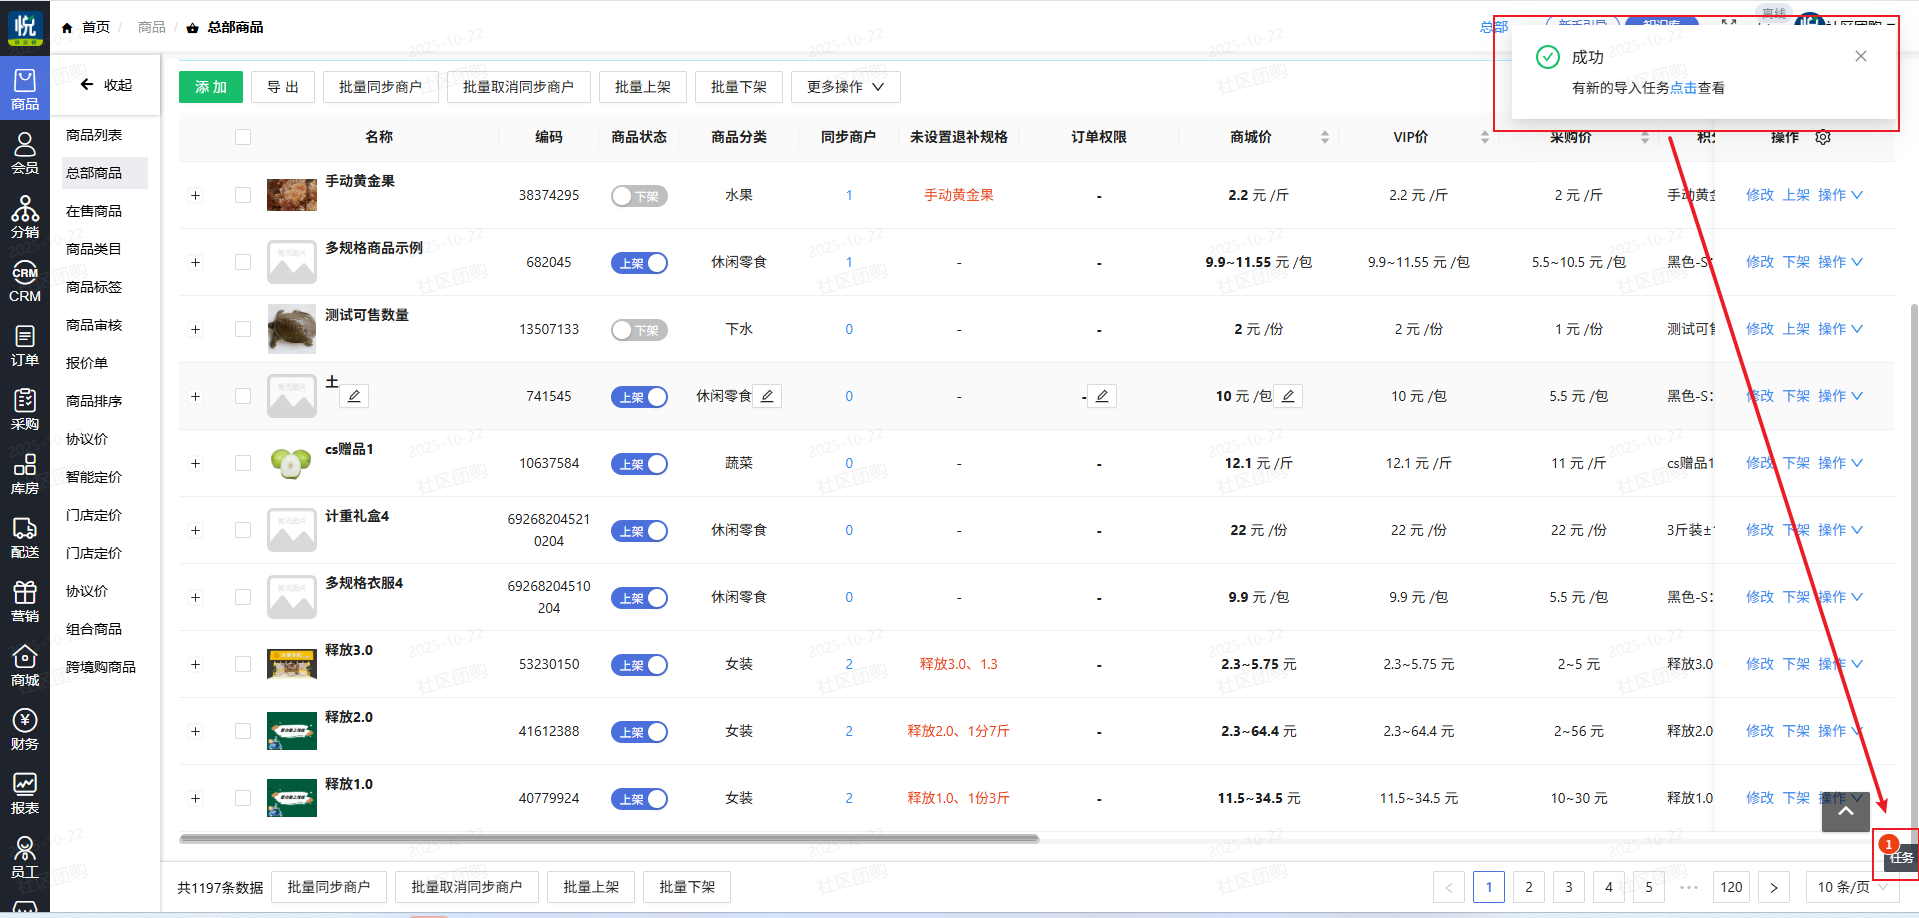The width and height of the screenshot is (1919, 918).
Task: Expand the 更多操作 dropdown
Action: click(x=845, y=87)
